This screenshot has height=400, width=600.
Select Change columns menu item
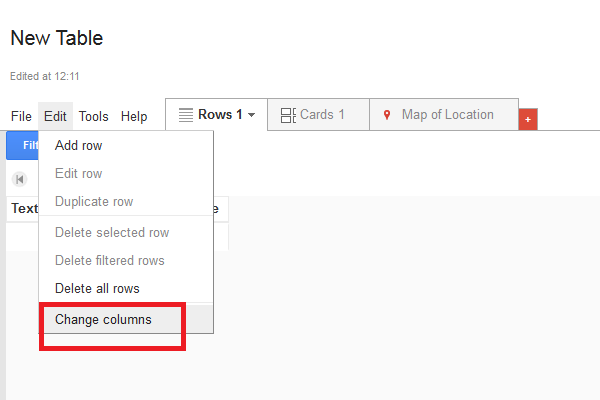(126, 319)
